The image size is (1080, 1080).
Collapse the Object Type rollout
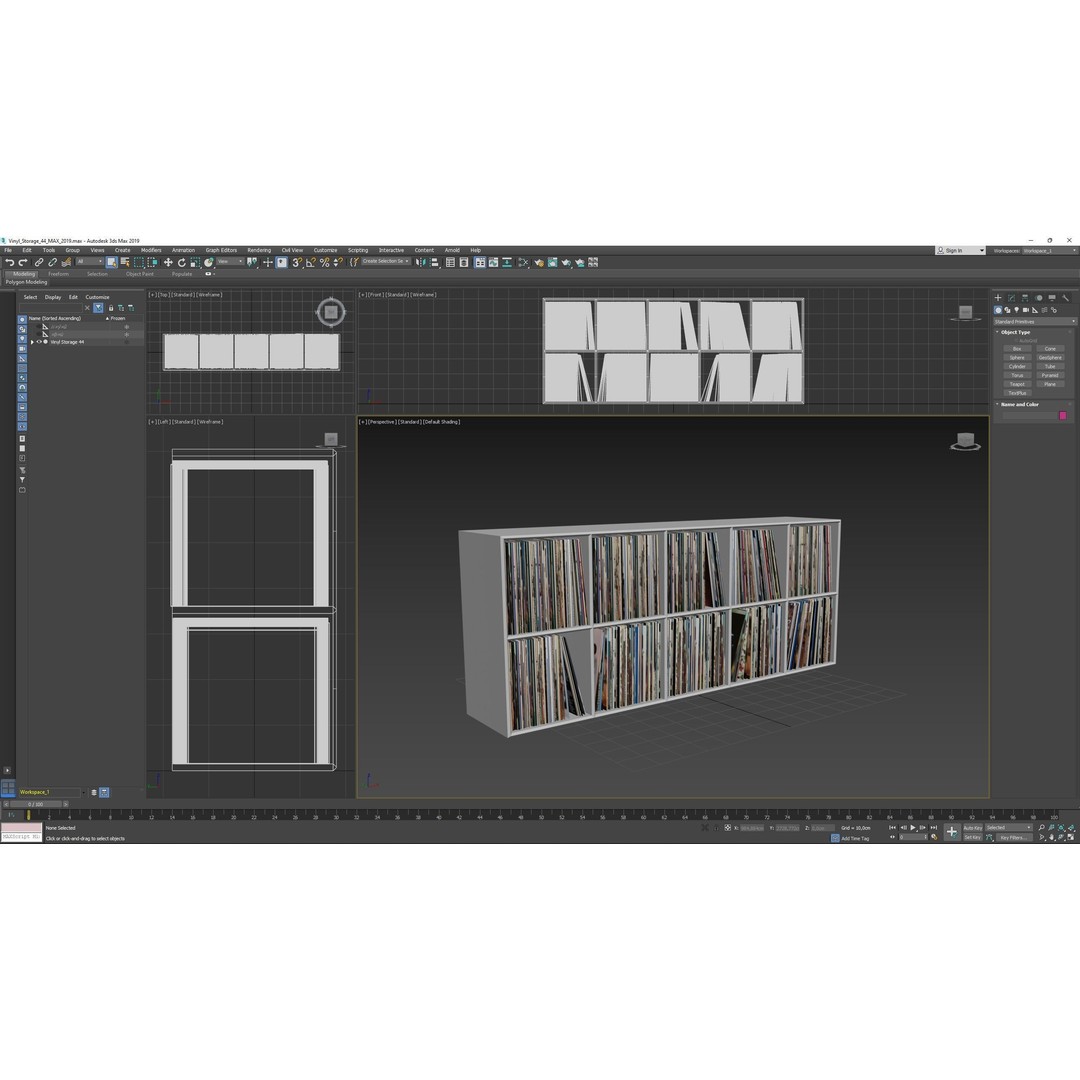pos(1015,333)
